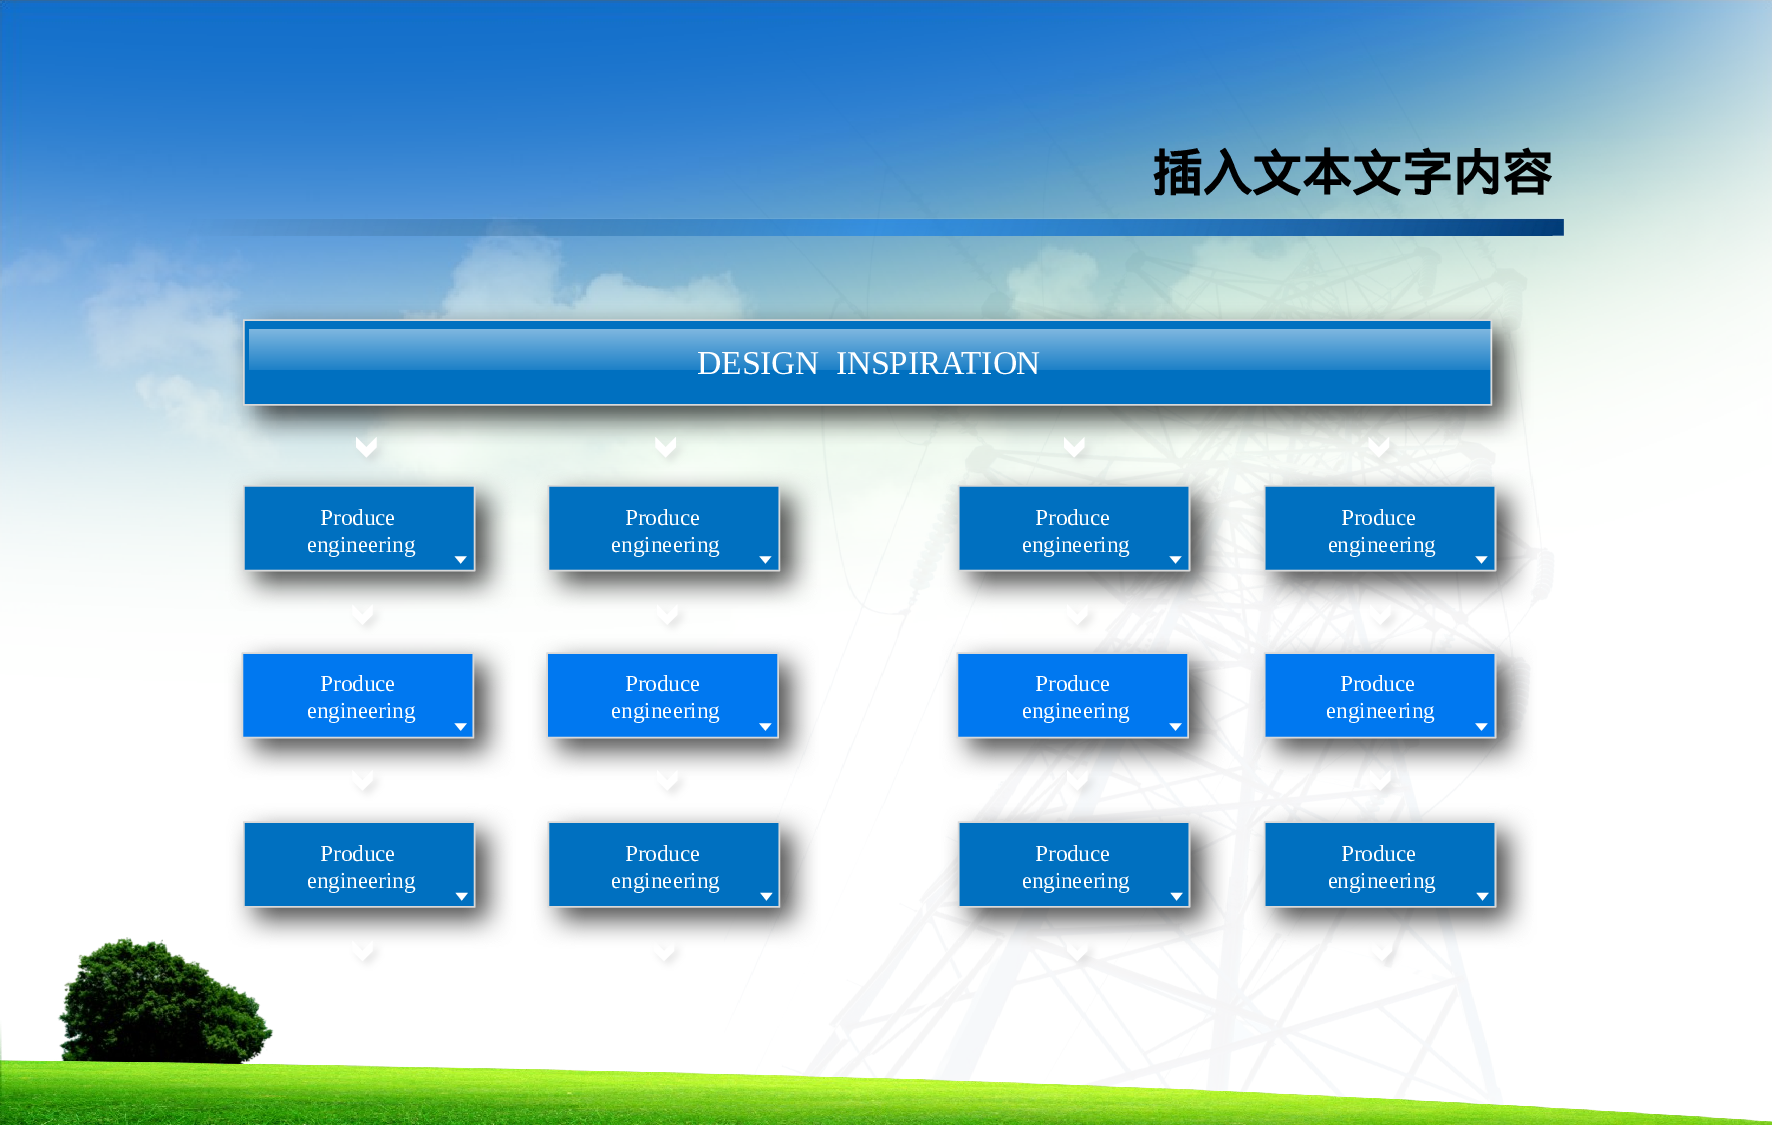Toggle the arrow on the third-column bottom Produce engineering box
Screen dimensions: 1772x1125
coord(1175,898)
